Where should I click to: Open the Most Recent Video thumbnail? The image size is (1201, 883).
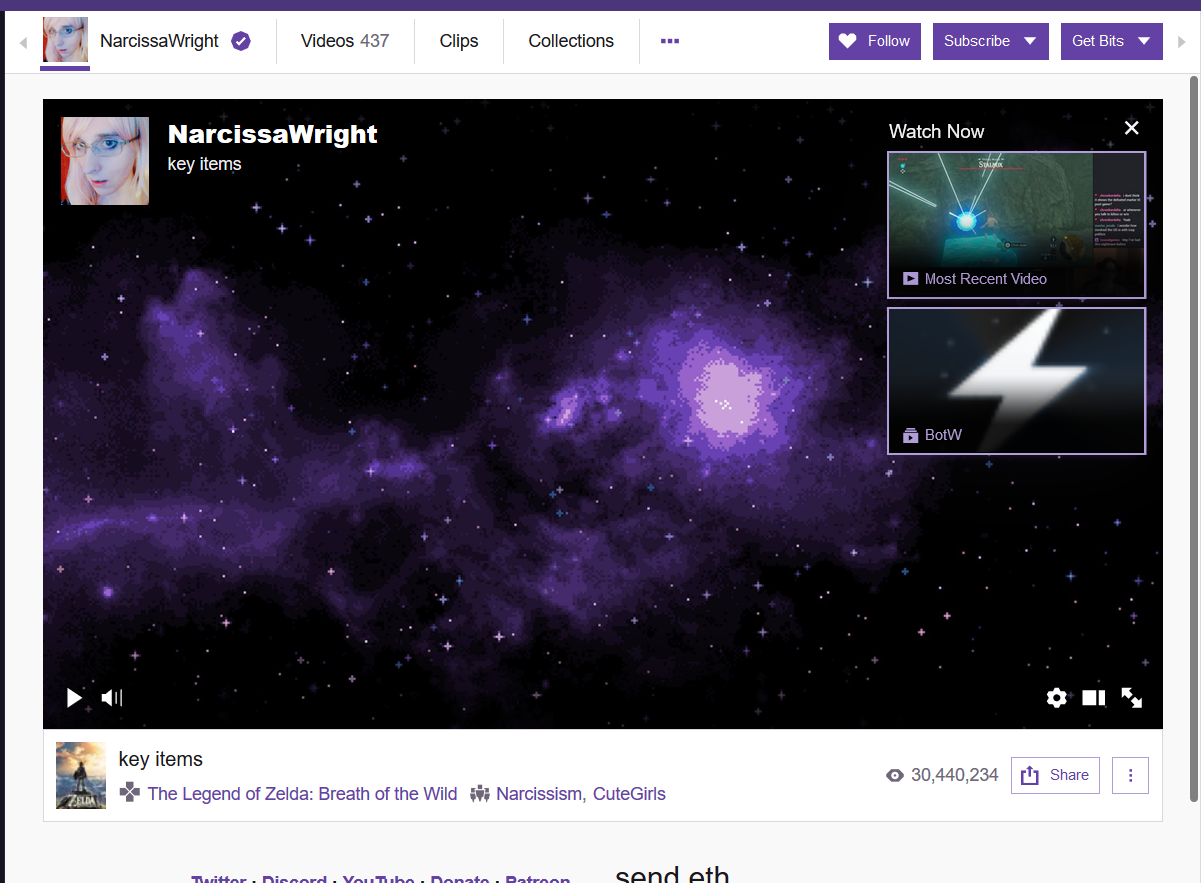click(1016, 225)
